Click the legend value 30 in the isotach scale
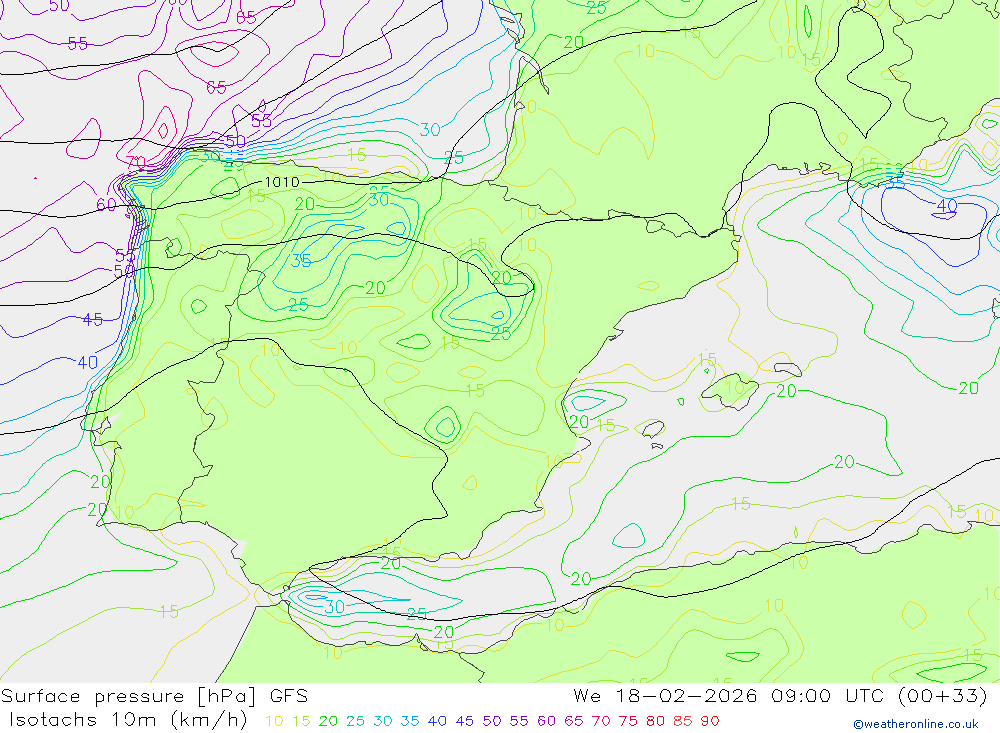This screenshot has height=733, width=1000. point(383,721)
